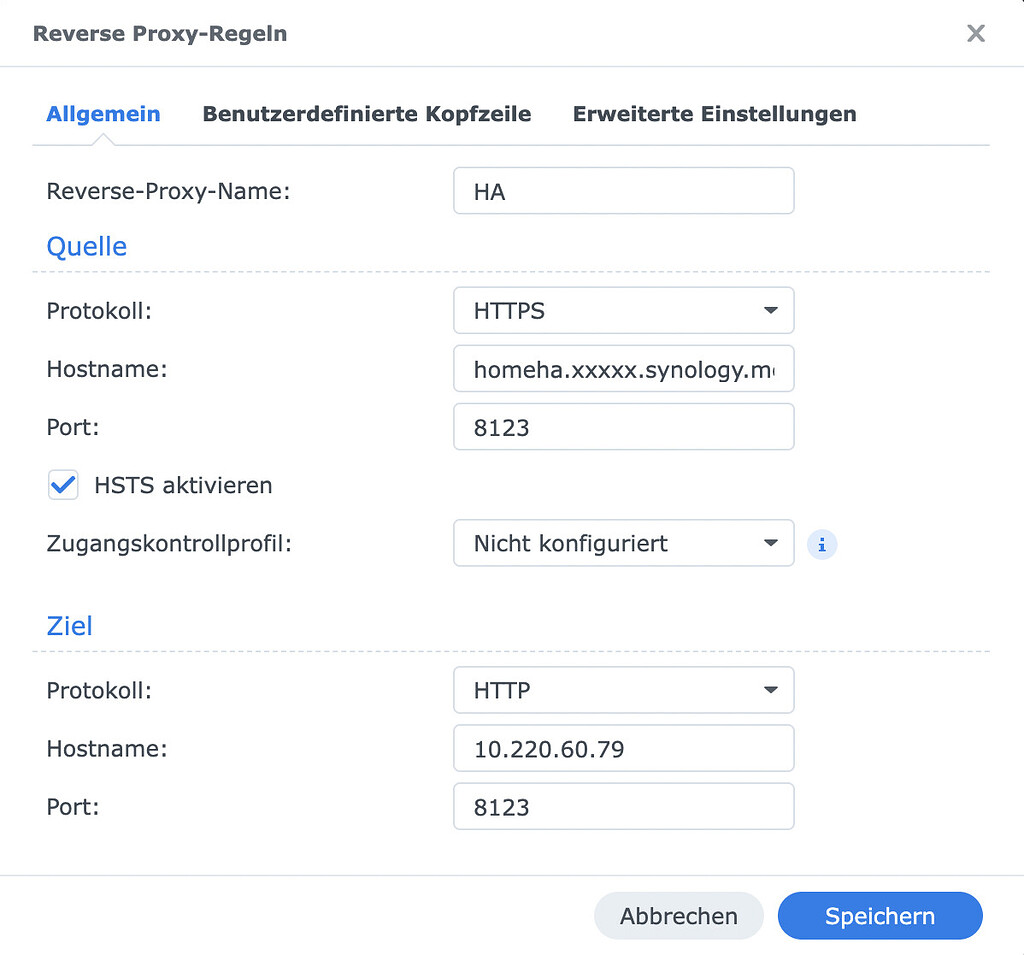Screen dimensions: 1024x955
Task: Open the Quelle Protokoll dropdown arrow
Action: click(771, 311)
